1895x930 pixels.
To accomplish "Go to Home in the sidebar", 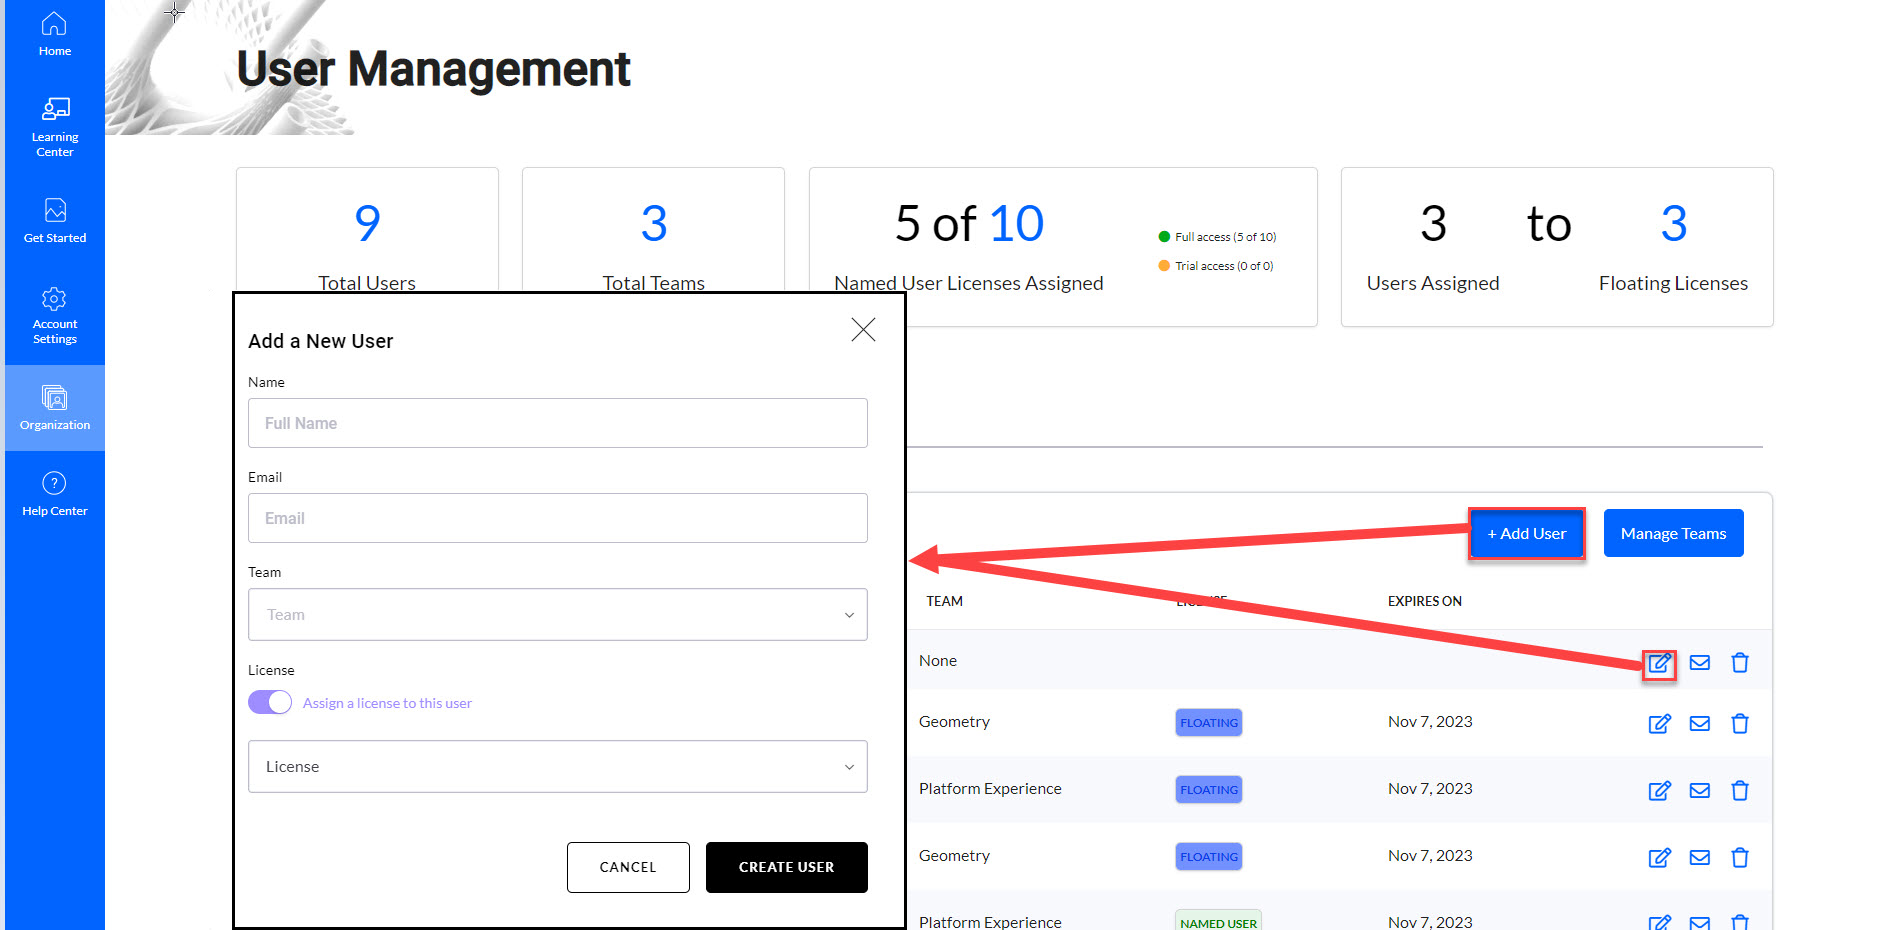I will pyautogui.click(x=55, y=34).
